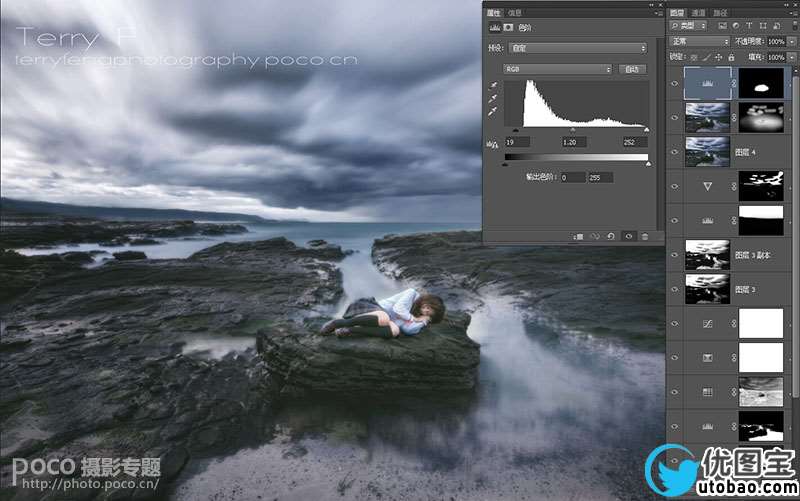The image size is (800, 501).
Task: Click the reset adjustment icon in Properties
Action: (x=610, y=236)
